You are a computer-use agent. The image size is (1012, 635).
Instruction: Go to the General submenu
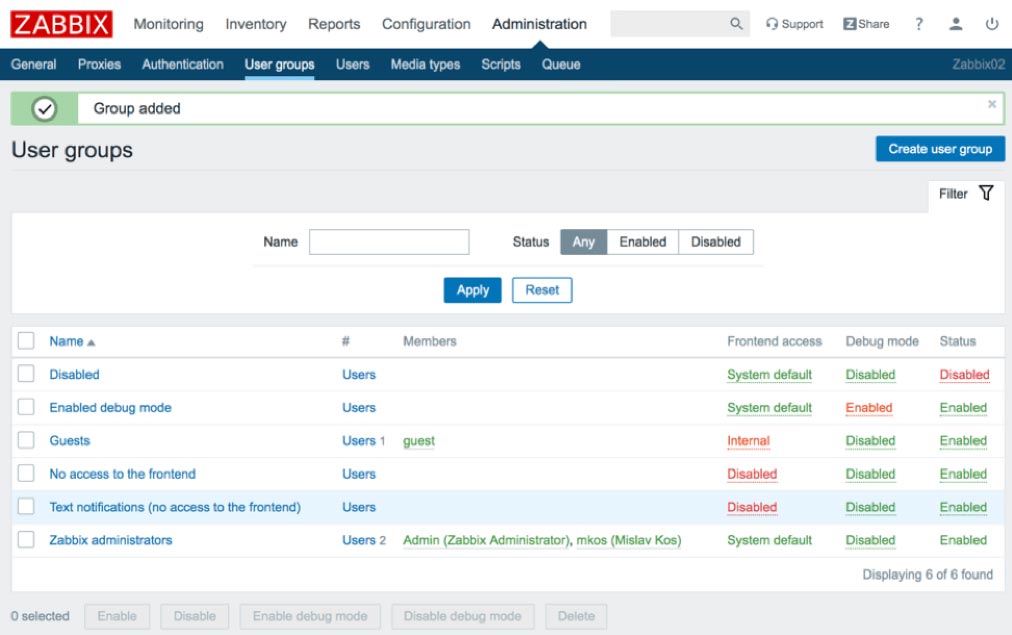tap(34, 65)
